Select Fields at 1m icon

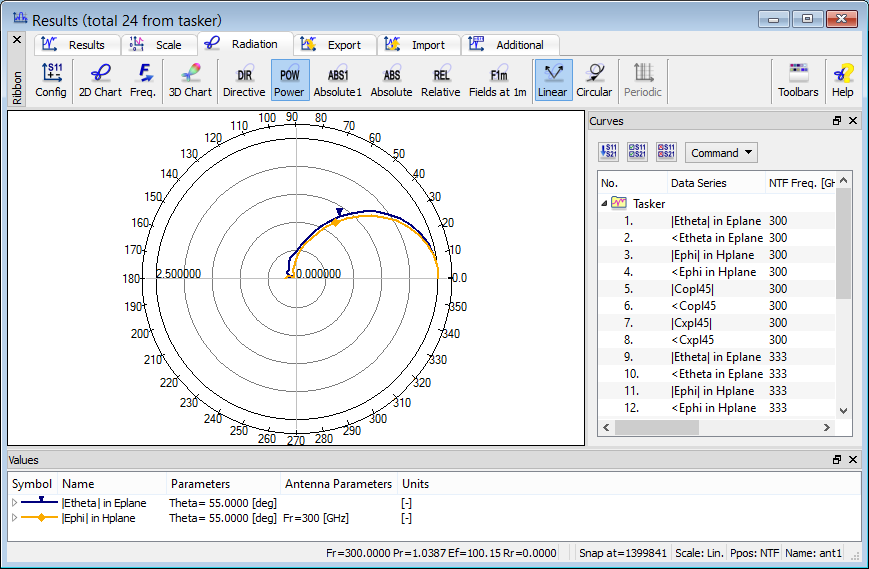498,80
